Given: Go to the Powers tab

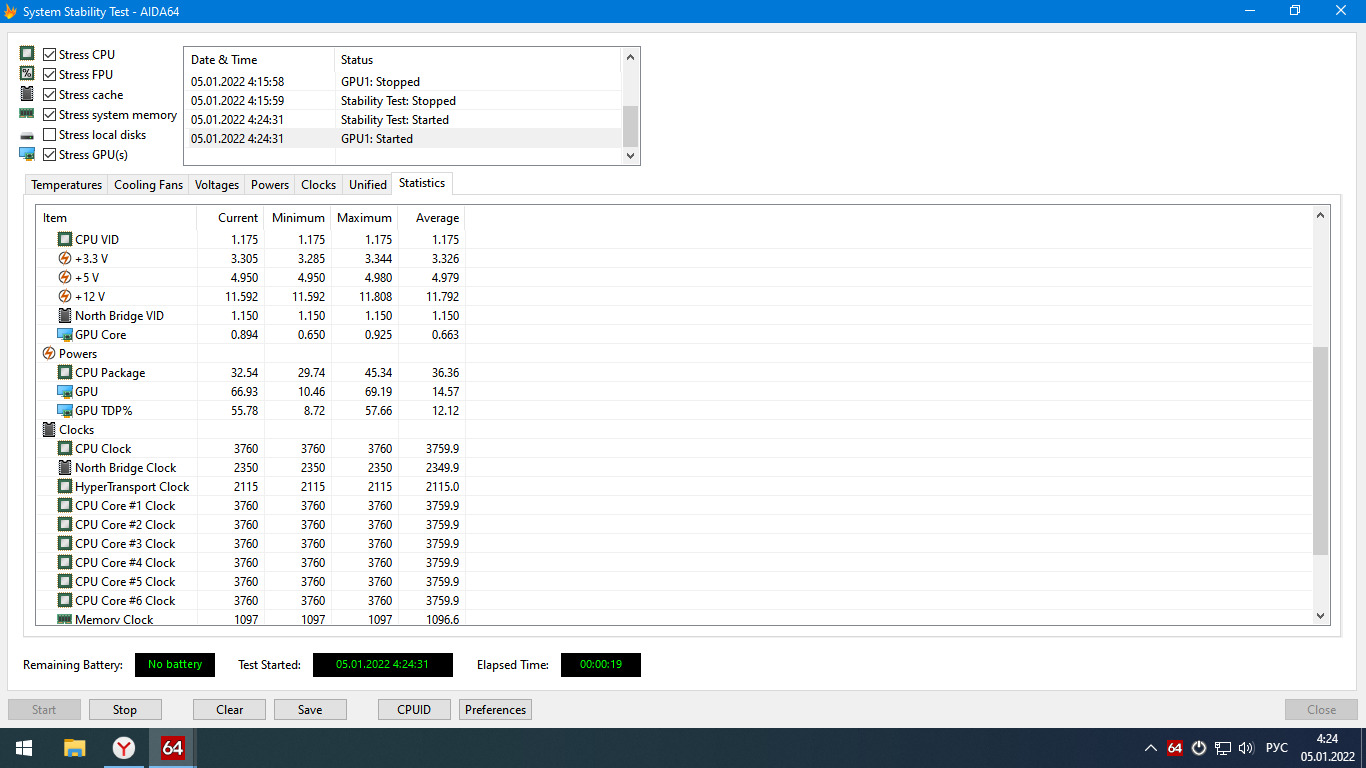Looking at the screenshot, I should tap(270, 185).
